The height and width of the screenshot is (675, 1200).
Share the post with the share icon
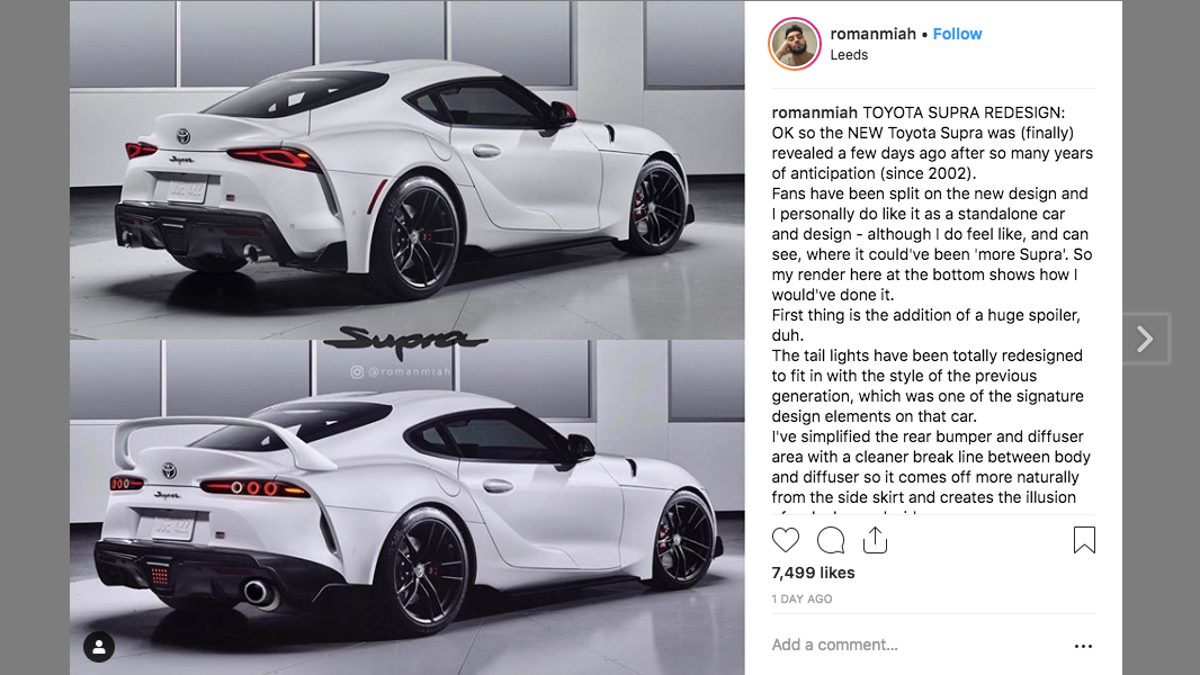point(875,540)
